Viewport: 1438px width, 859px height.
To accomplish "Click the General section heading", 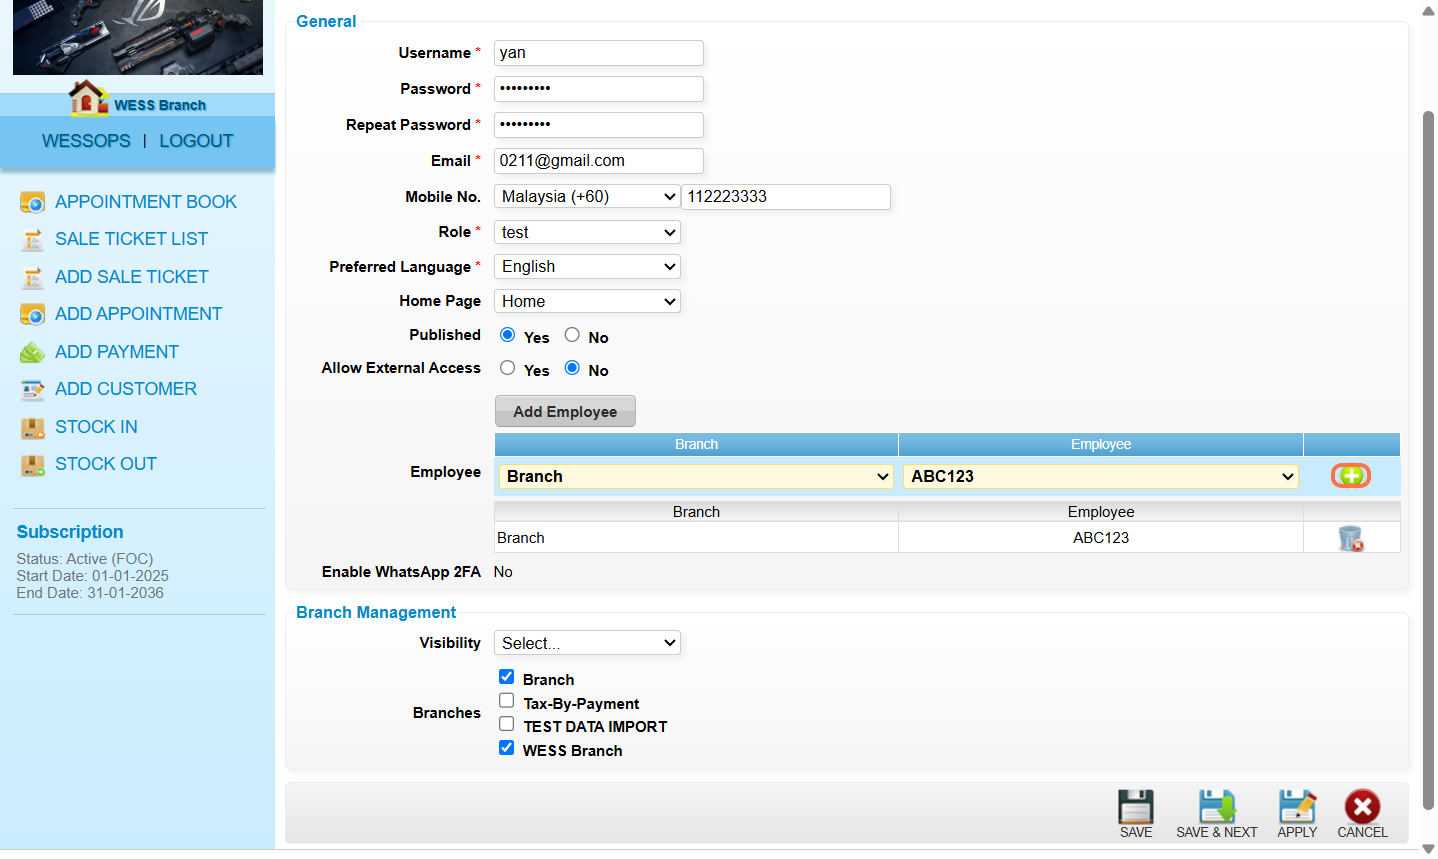I will 326,21.
